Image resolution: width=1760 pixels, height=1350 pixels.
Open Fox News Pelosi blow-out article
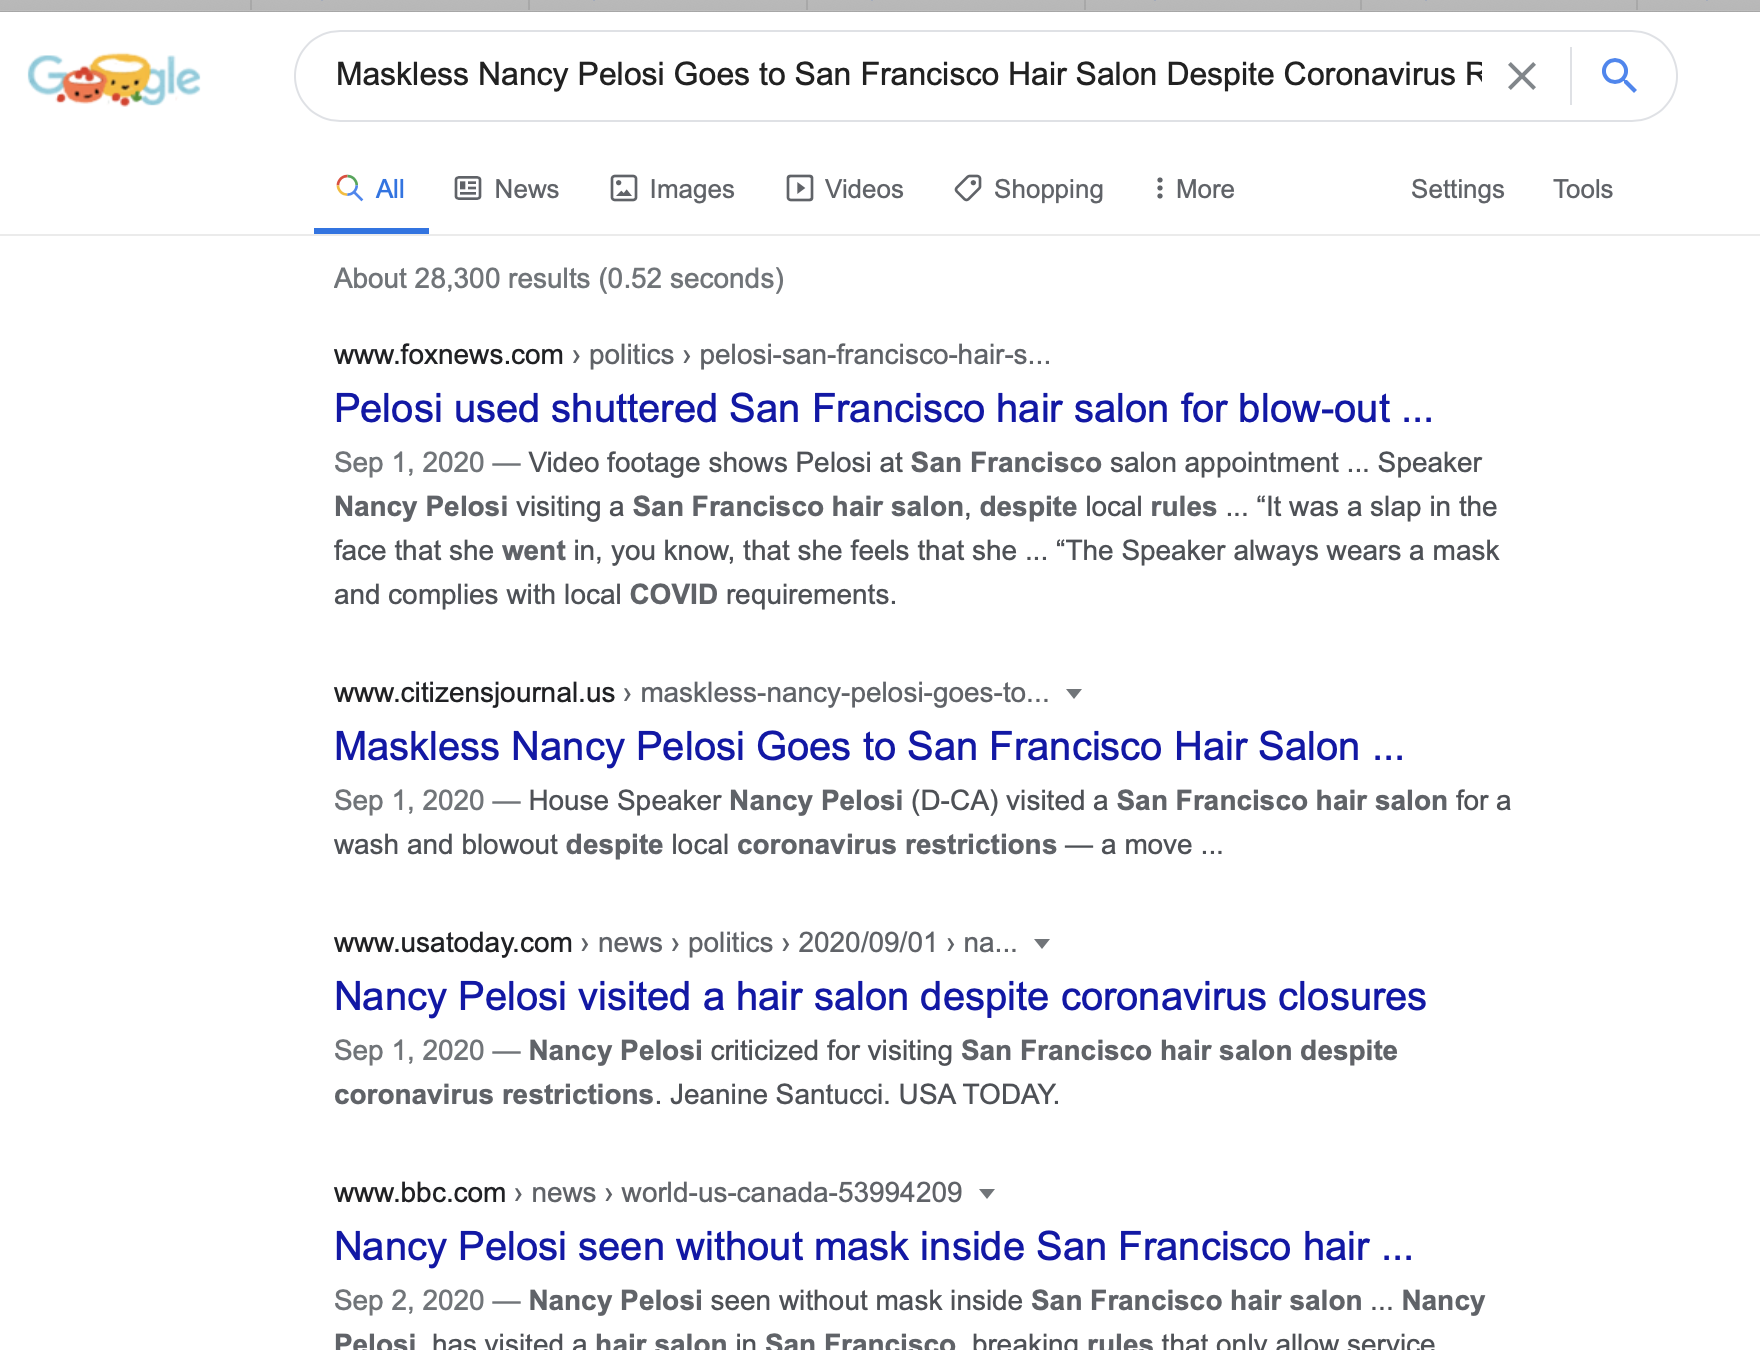click(884, 408)
